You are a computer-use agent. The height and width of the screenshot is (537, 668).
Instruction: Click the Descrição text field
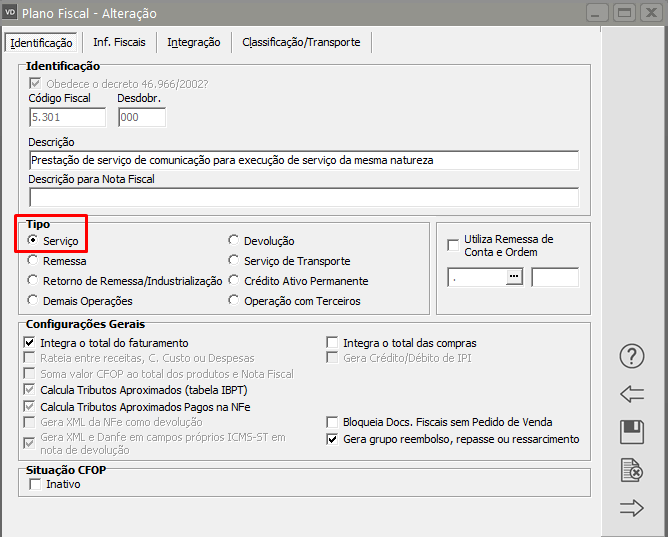pos(304,160)
